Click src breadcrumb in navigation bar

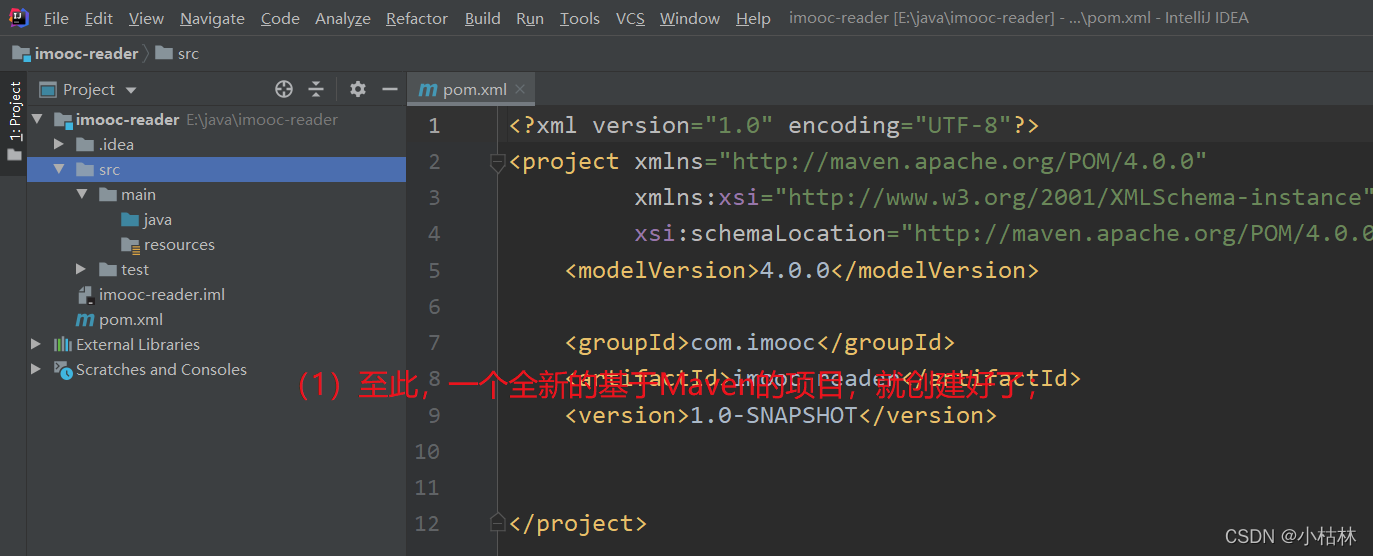coord(188,54)
